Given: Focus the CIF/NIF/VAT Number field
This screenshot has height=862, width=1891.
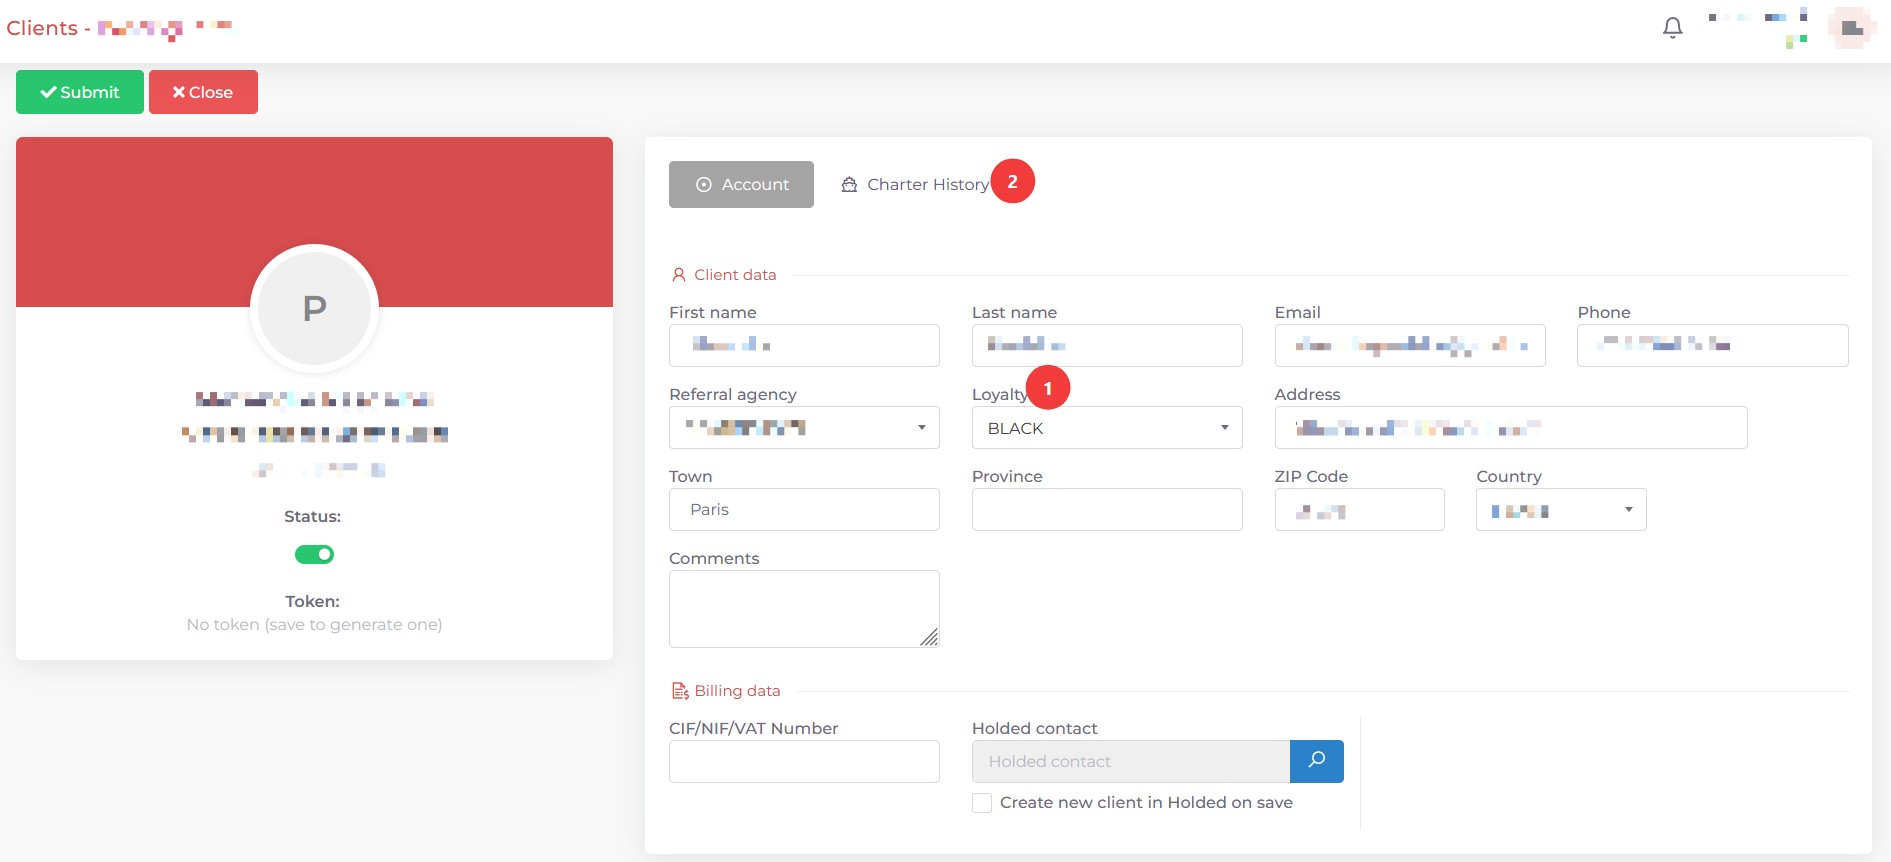Looking at the screenshot, I should click(x=804, y=761).
